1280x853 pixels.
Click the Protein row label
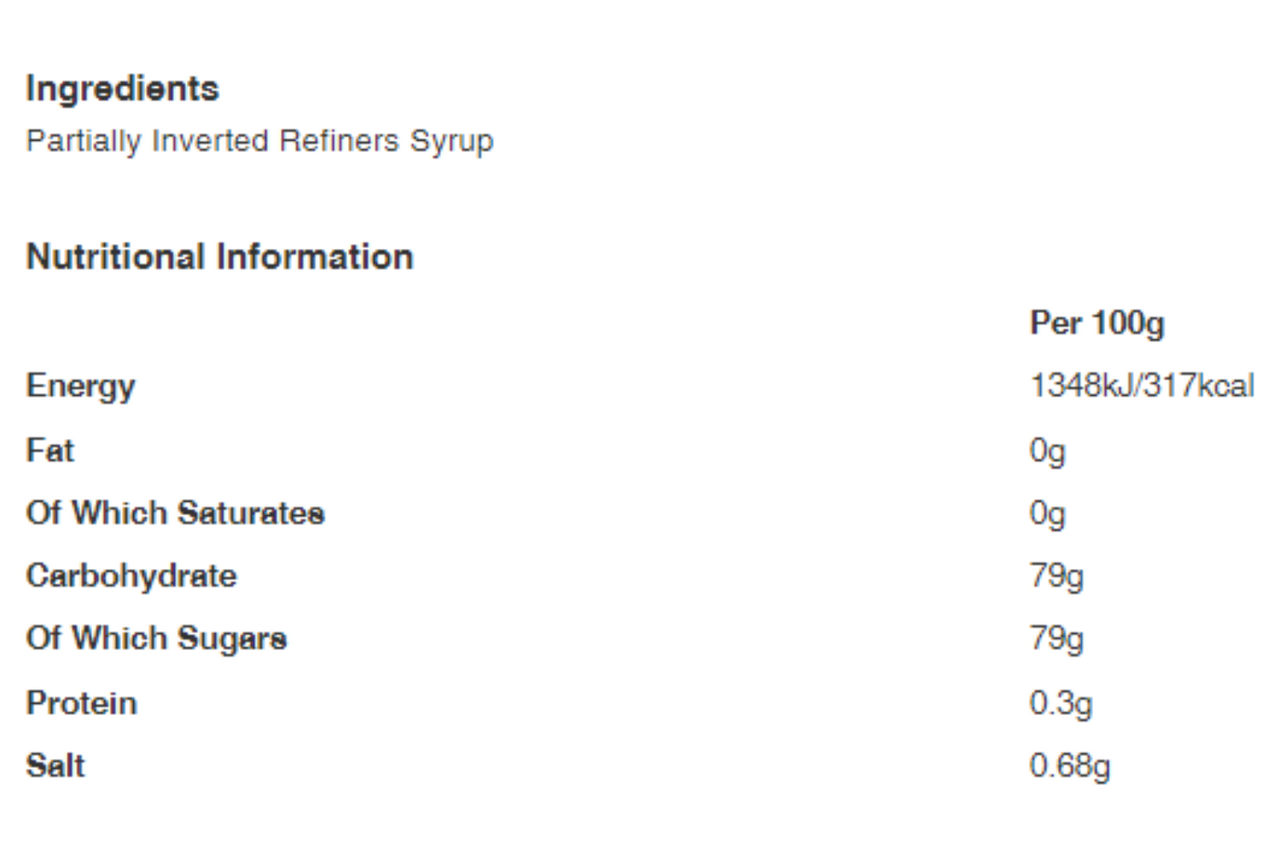pyautogui.click(x=81, y=703)
